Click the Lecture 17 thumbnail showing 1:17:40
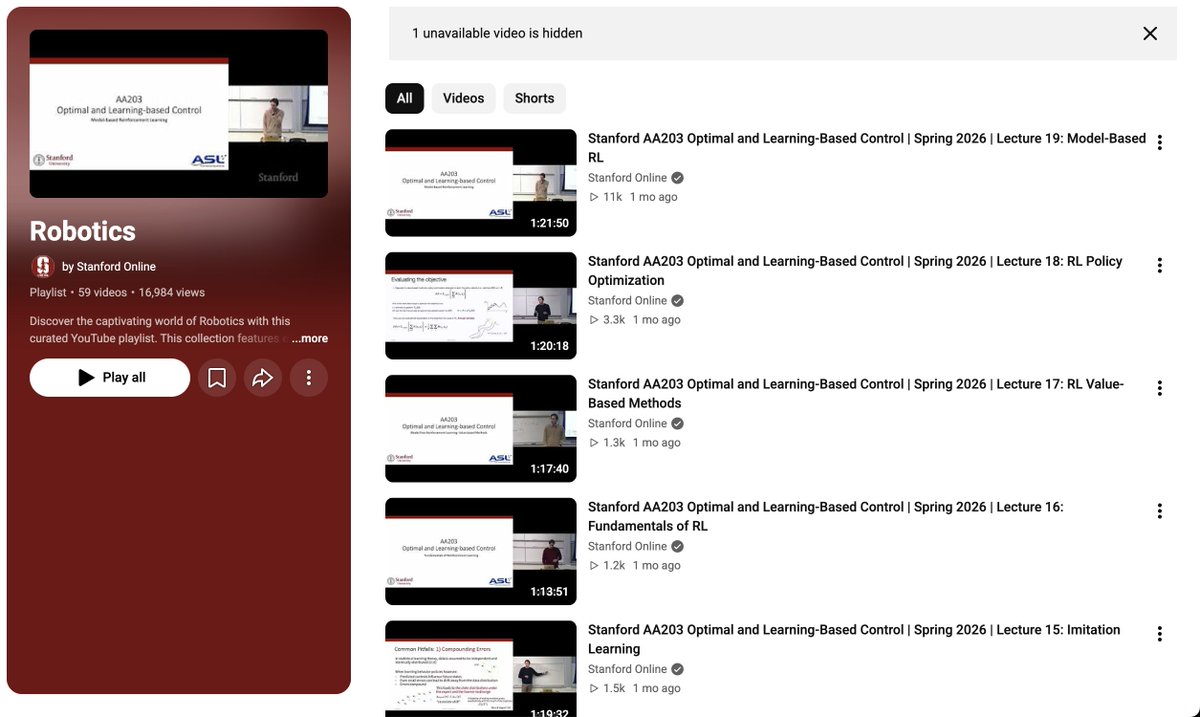This screenshot has width=1200, height=717. [481, 429]
